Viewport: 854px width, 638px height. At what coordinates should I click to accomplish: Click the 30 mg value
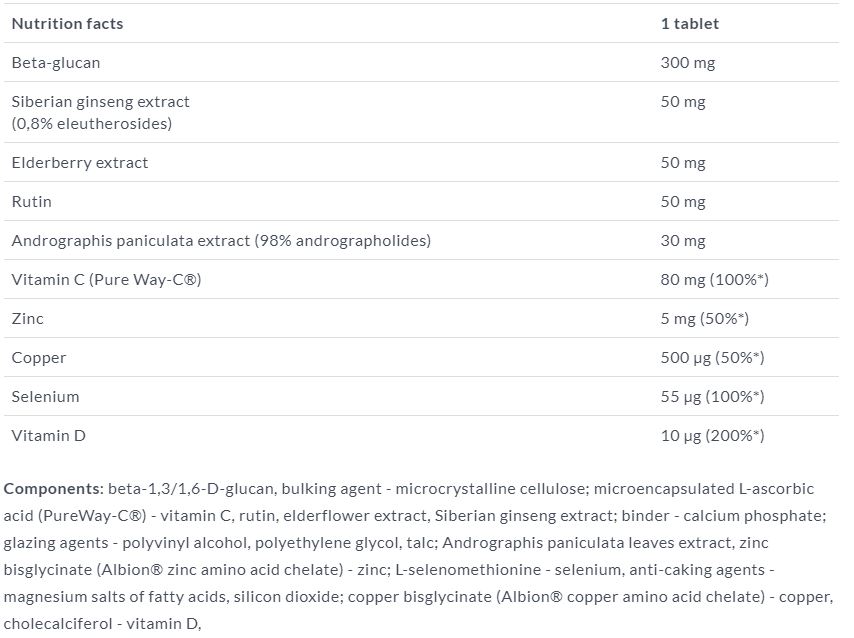(x=683, y=240)
